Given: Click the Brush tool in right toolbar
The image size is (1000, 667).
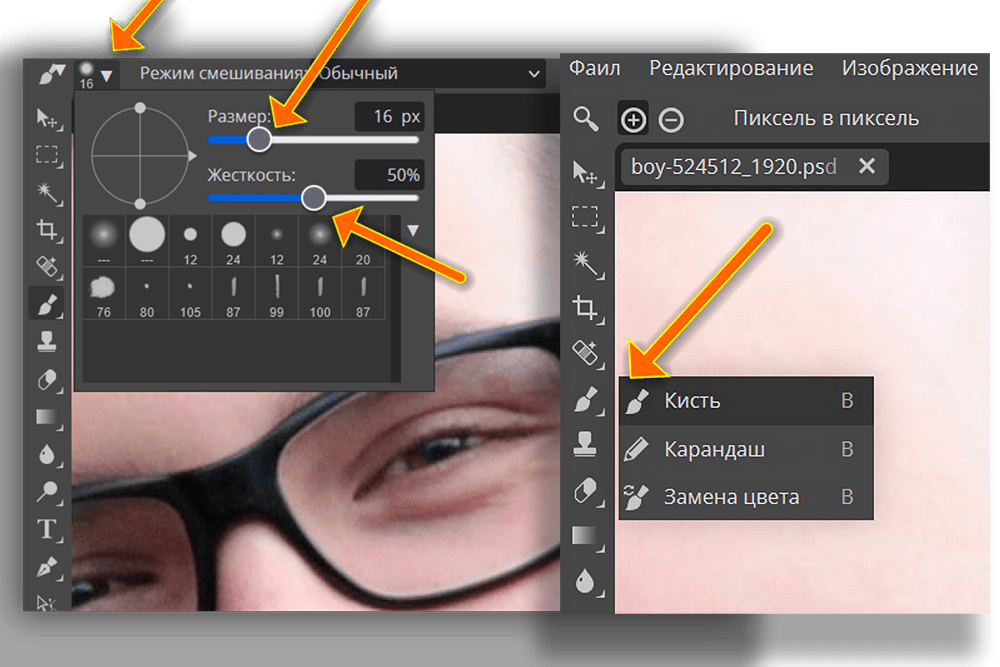Looking at the screenshot, I should pyautogui.click(x=587, y=400).
